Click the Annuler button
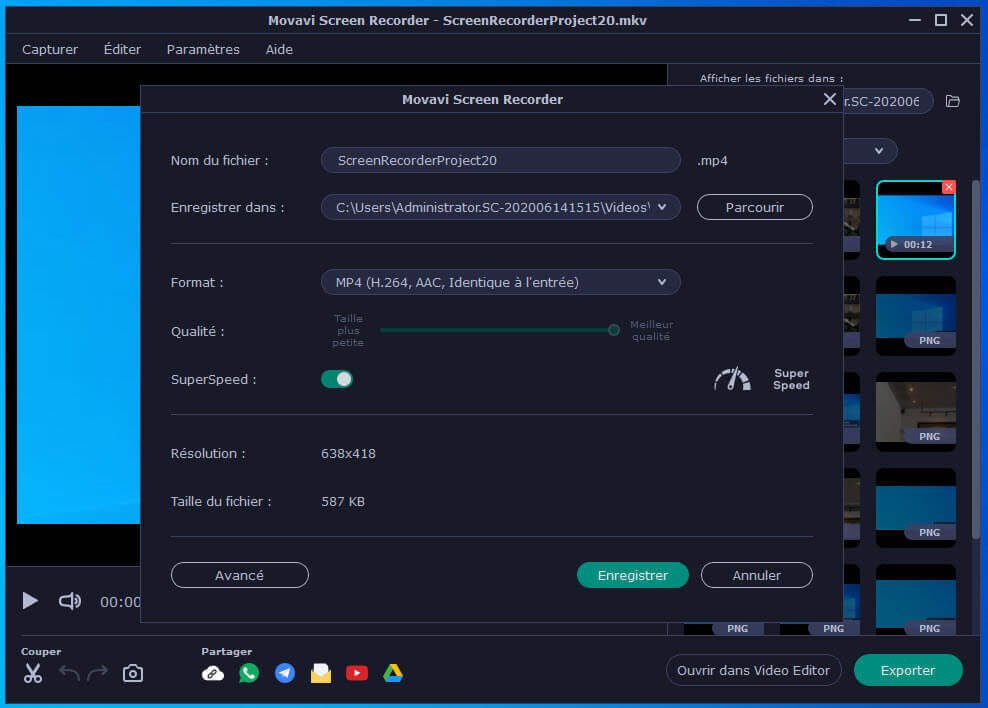The width and height of the screenshot is (988, 708). click(x=757, y=575)
